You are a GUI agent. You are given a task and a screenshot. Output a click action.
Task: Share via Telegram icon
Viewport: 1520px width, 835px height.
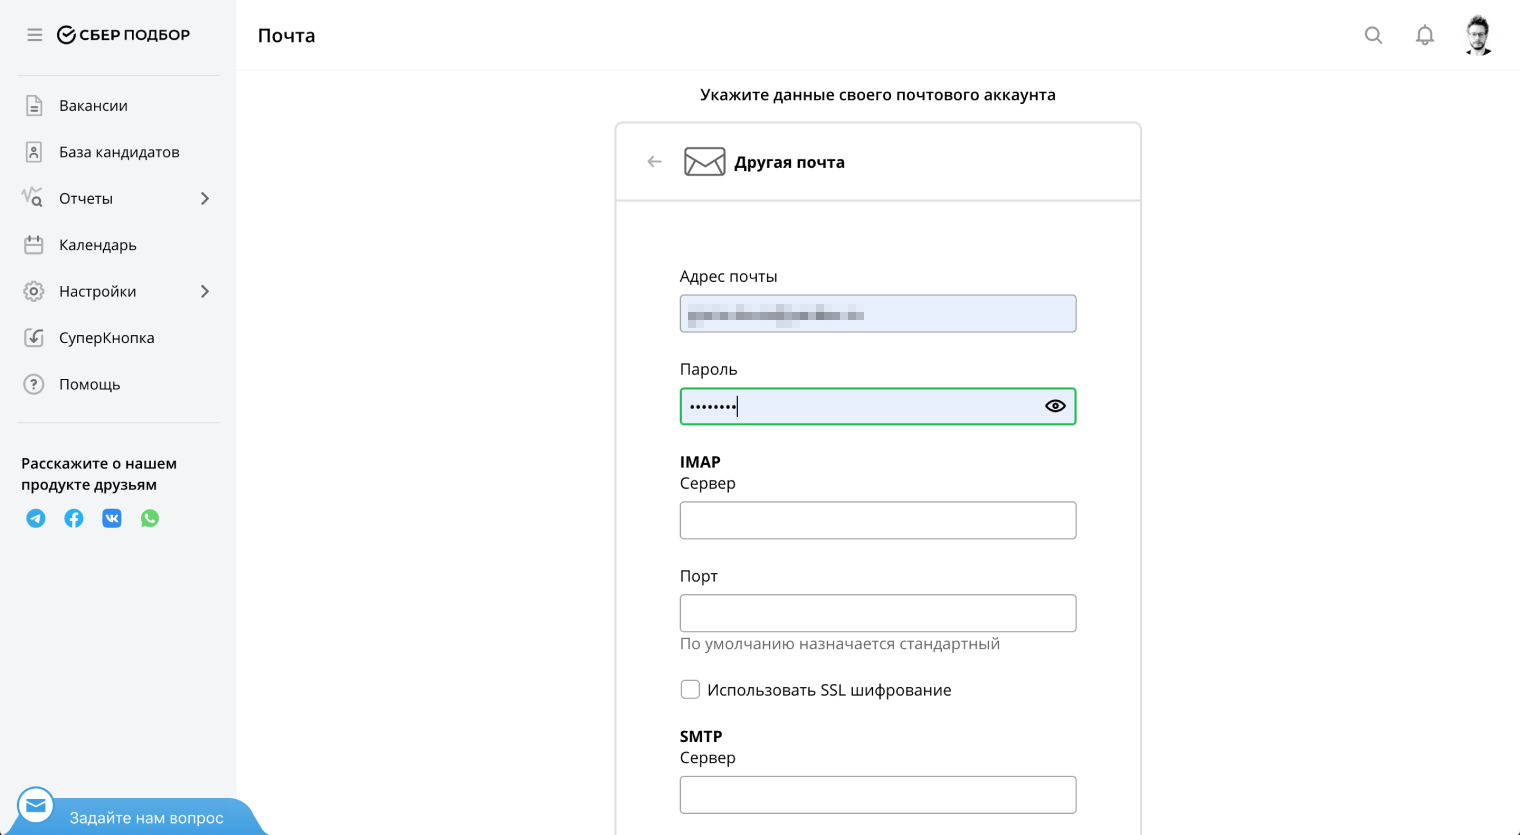point(36,518)
